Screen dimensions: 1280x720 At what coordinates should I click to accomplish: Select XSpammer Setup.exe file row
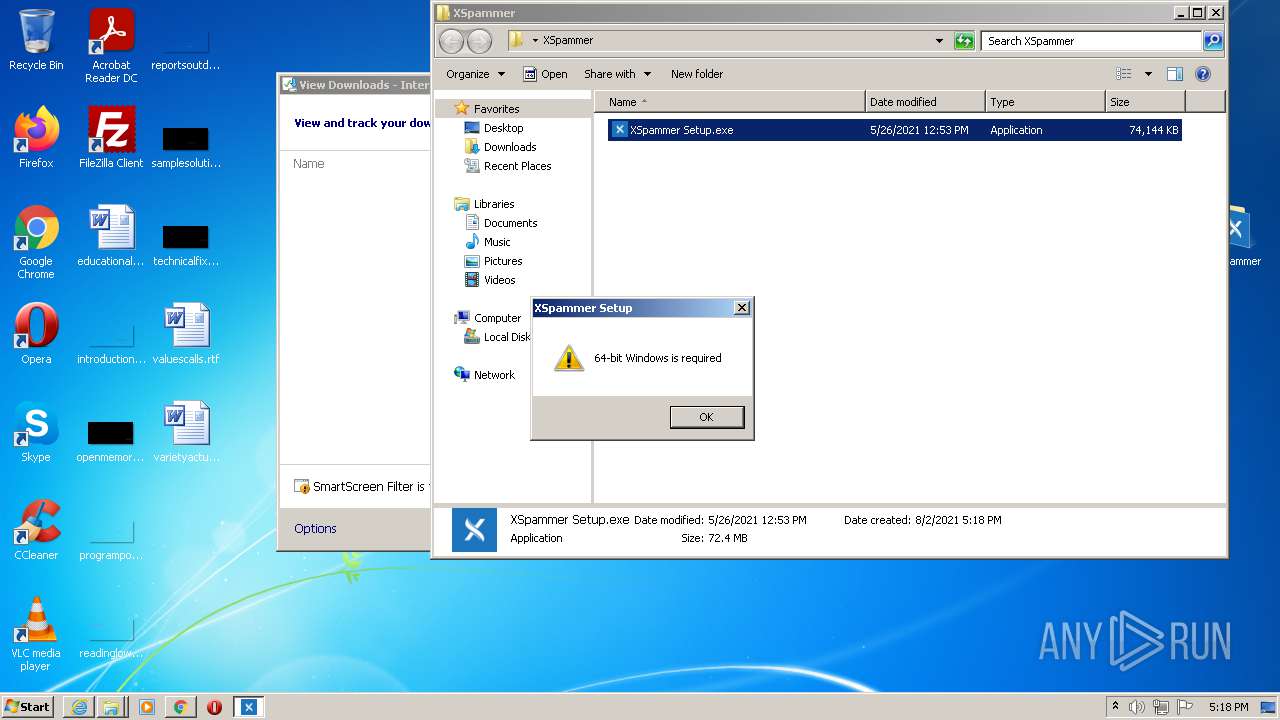click(895, 130)
